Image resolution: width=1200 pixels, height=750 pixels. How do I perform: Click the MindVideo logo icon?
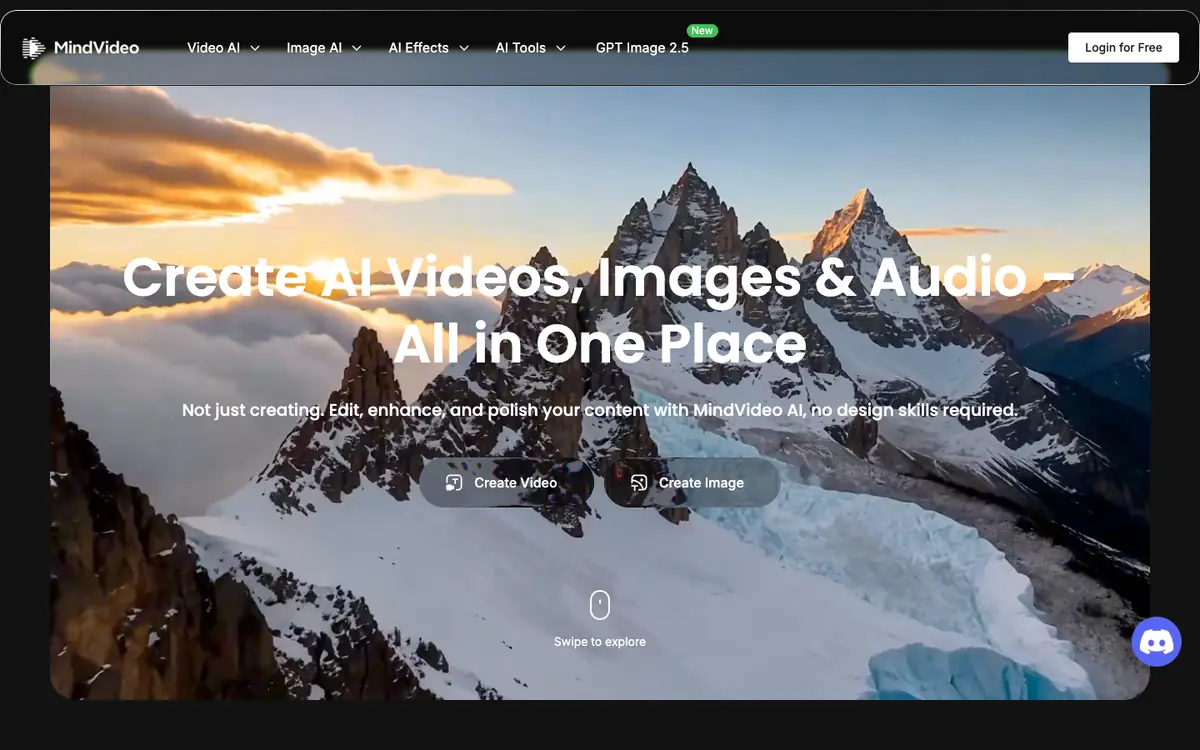pos(34,47)
